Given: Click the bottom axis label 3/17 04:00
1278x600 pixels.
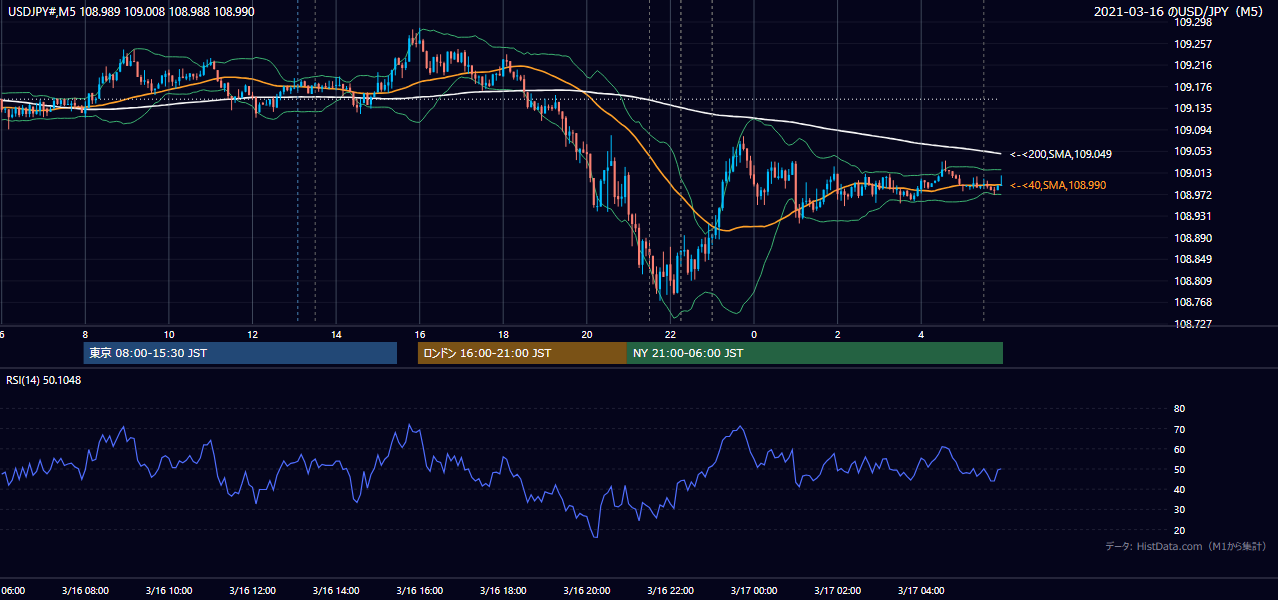Looking at the screenshot, I should coord(921,591).
